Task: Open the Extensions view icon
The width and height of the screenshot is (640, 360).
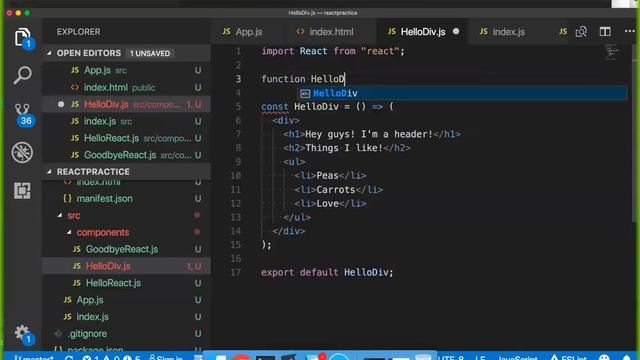Action: tap(22, 191)
